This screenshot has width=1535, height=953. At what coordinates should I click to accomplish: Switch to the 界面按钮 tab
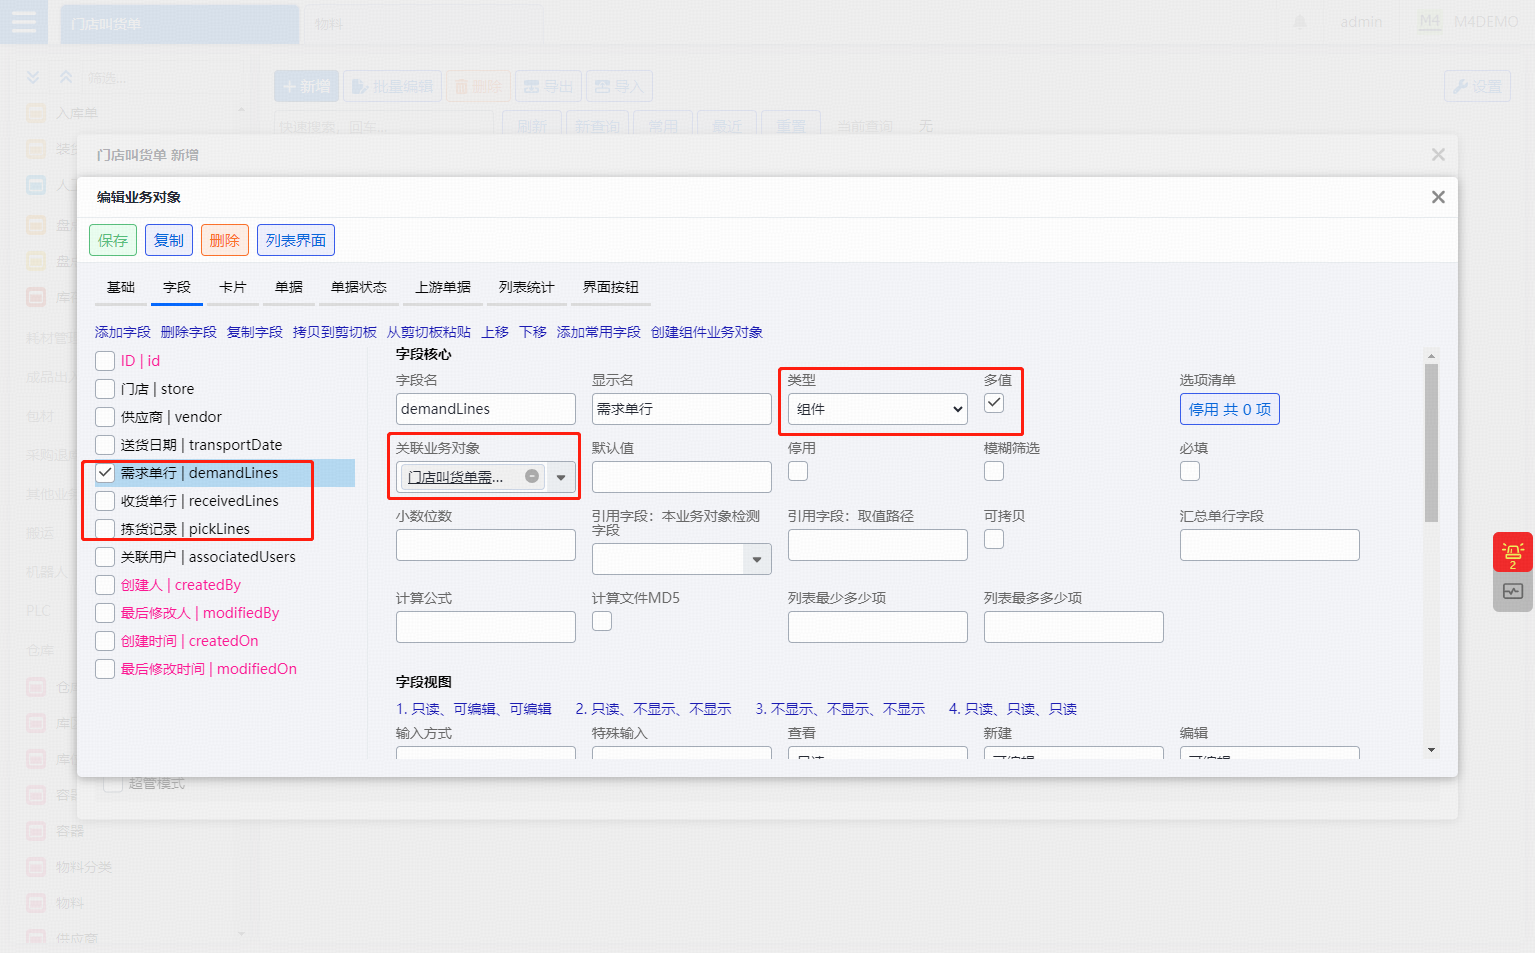(x=611, y=287)
